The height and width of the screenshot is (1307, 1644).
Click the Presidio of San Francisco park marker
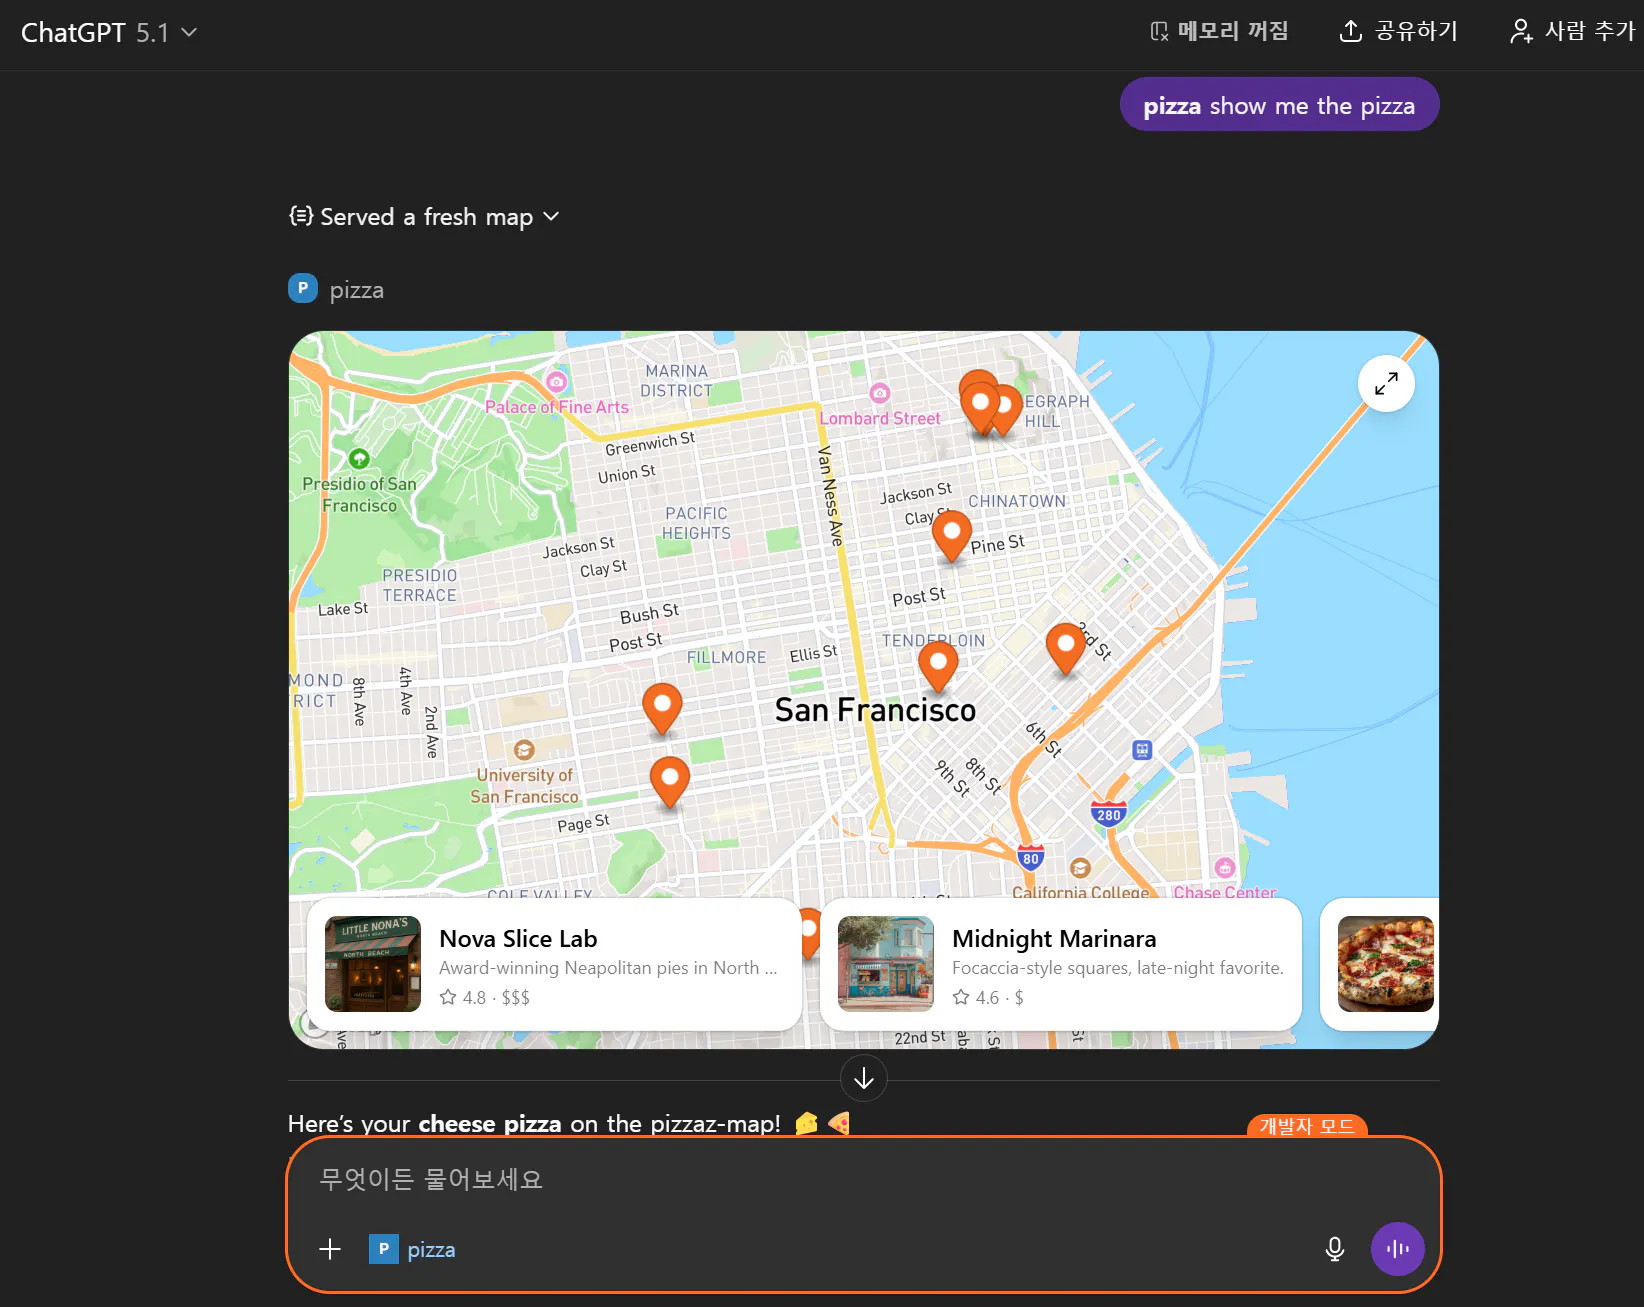(359, 459)
